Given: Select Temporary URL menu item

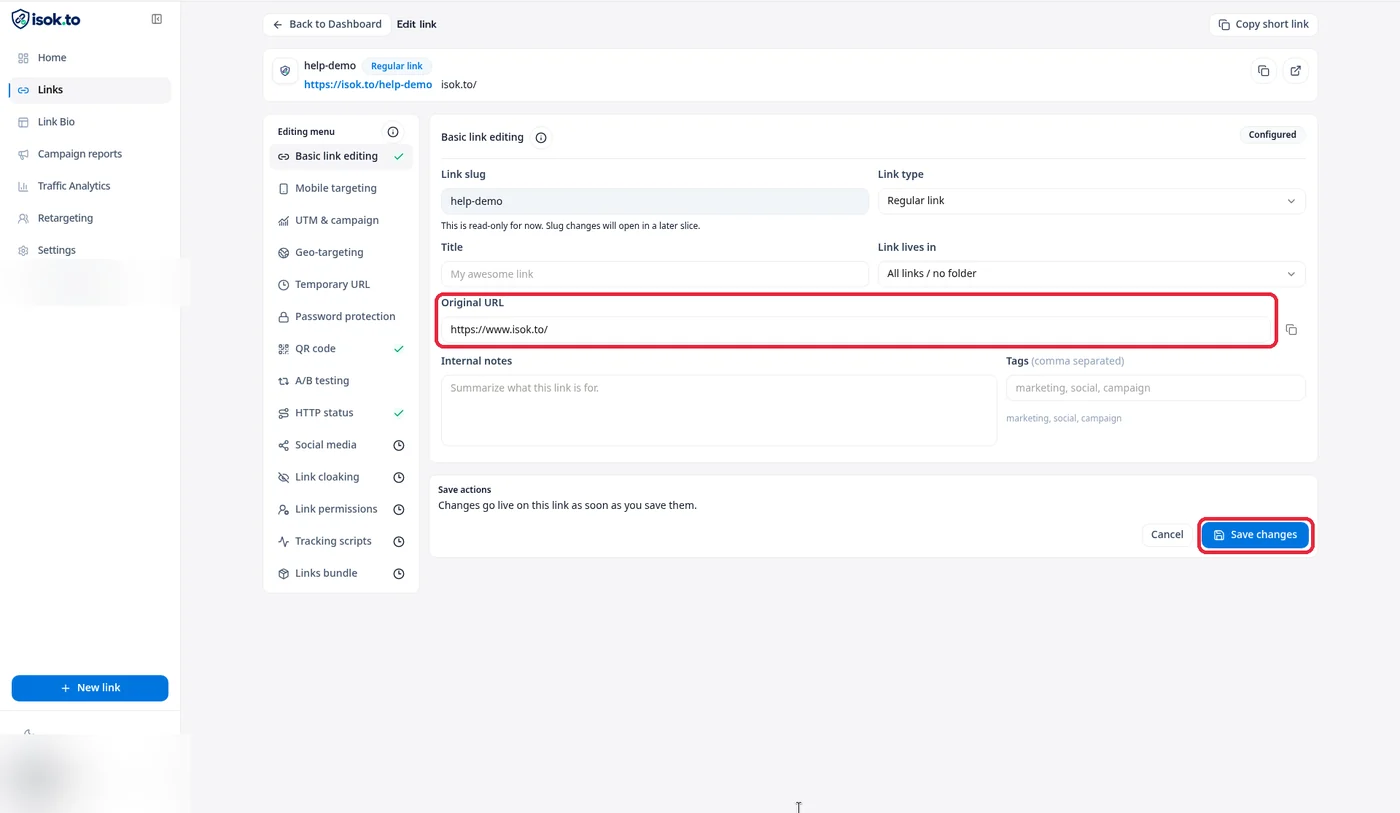Looking at the screenshot, I should (x=341, y=285).
